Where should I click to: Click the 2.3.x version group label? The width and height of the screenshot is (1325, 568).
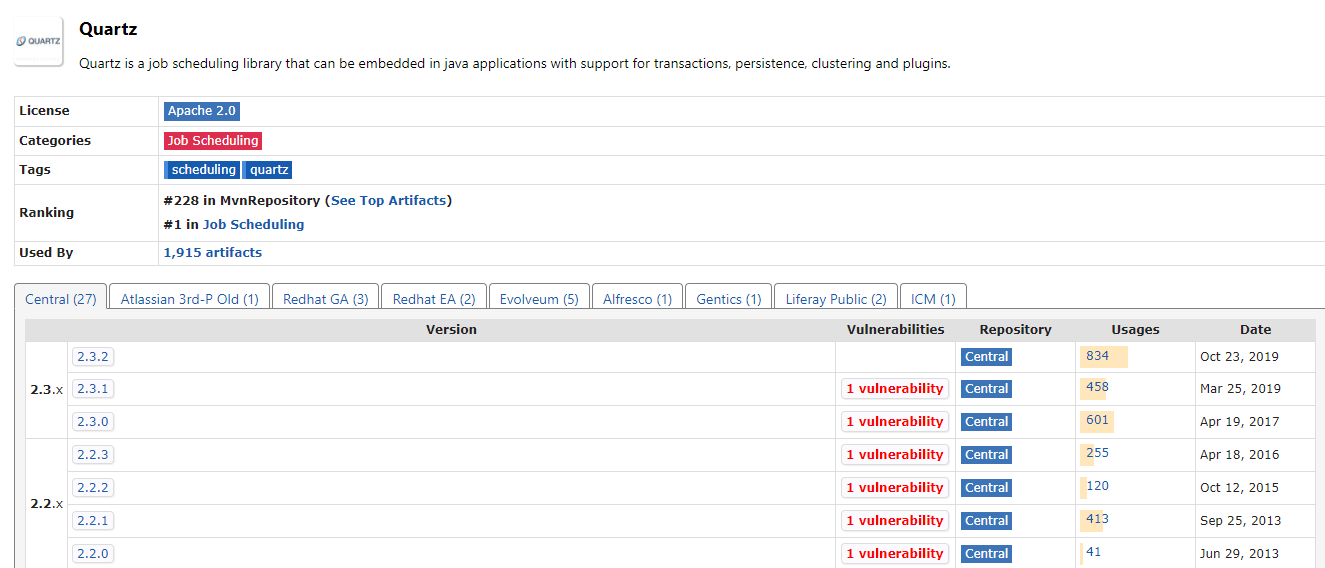tap(46, 389)
